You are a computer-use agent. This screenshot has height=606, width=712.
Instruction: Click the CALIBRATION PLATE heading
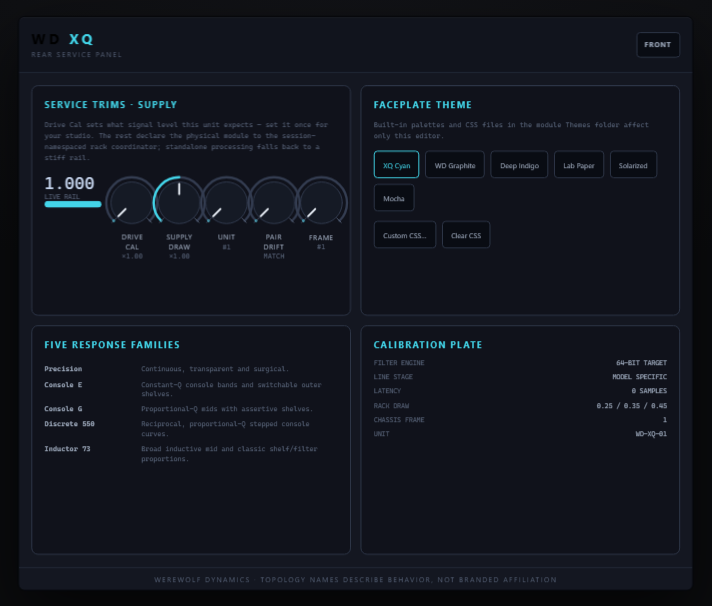click(428, 345)
